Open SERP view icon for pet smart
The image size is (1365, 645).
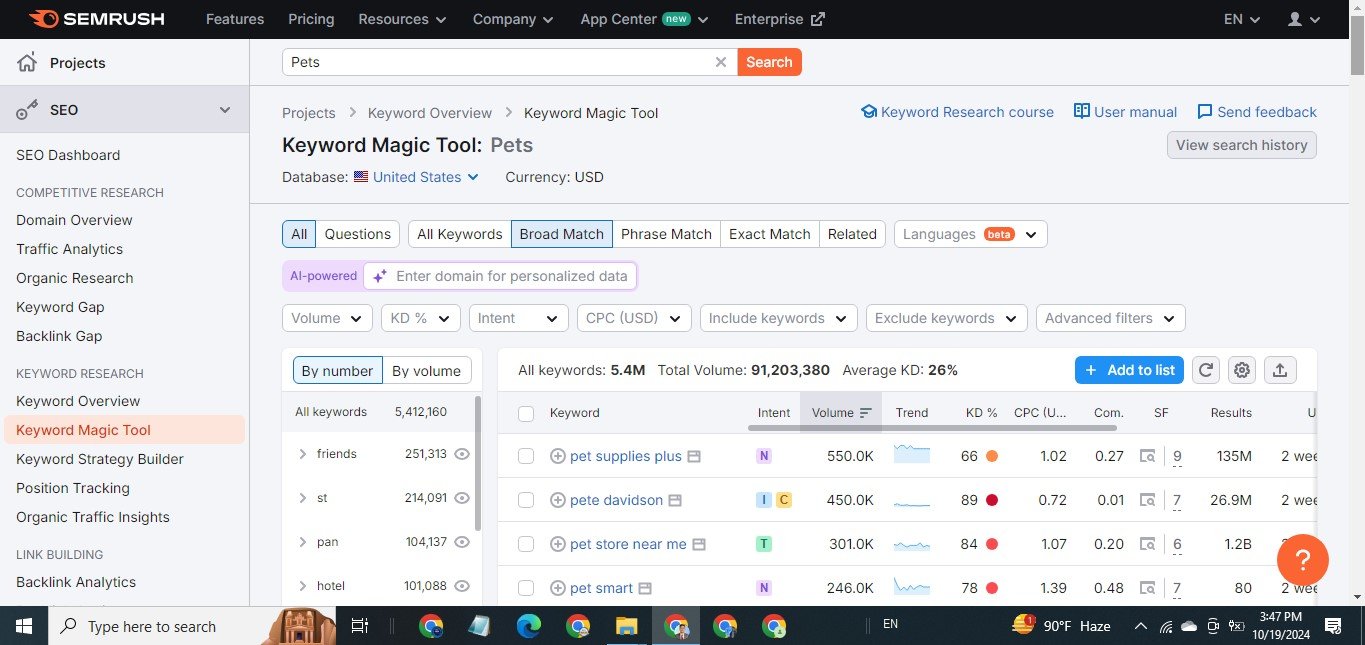645,588
